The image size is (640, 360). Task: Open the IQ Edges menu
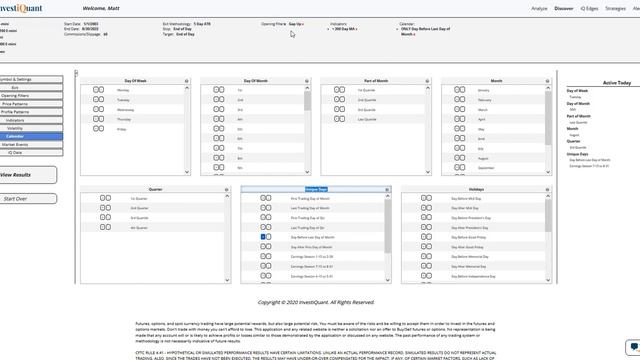(x=589, y=9)
